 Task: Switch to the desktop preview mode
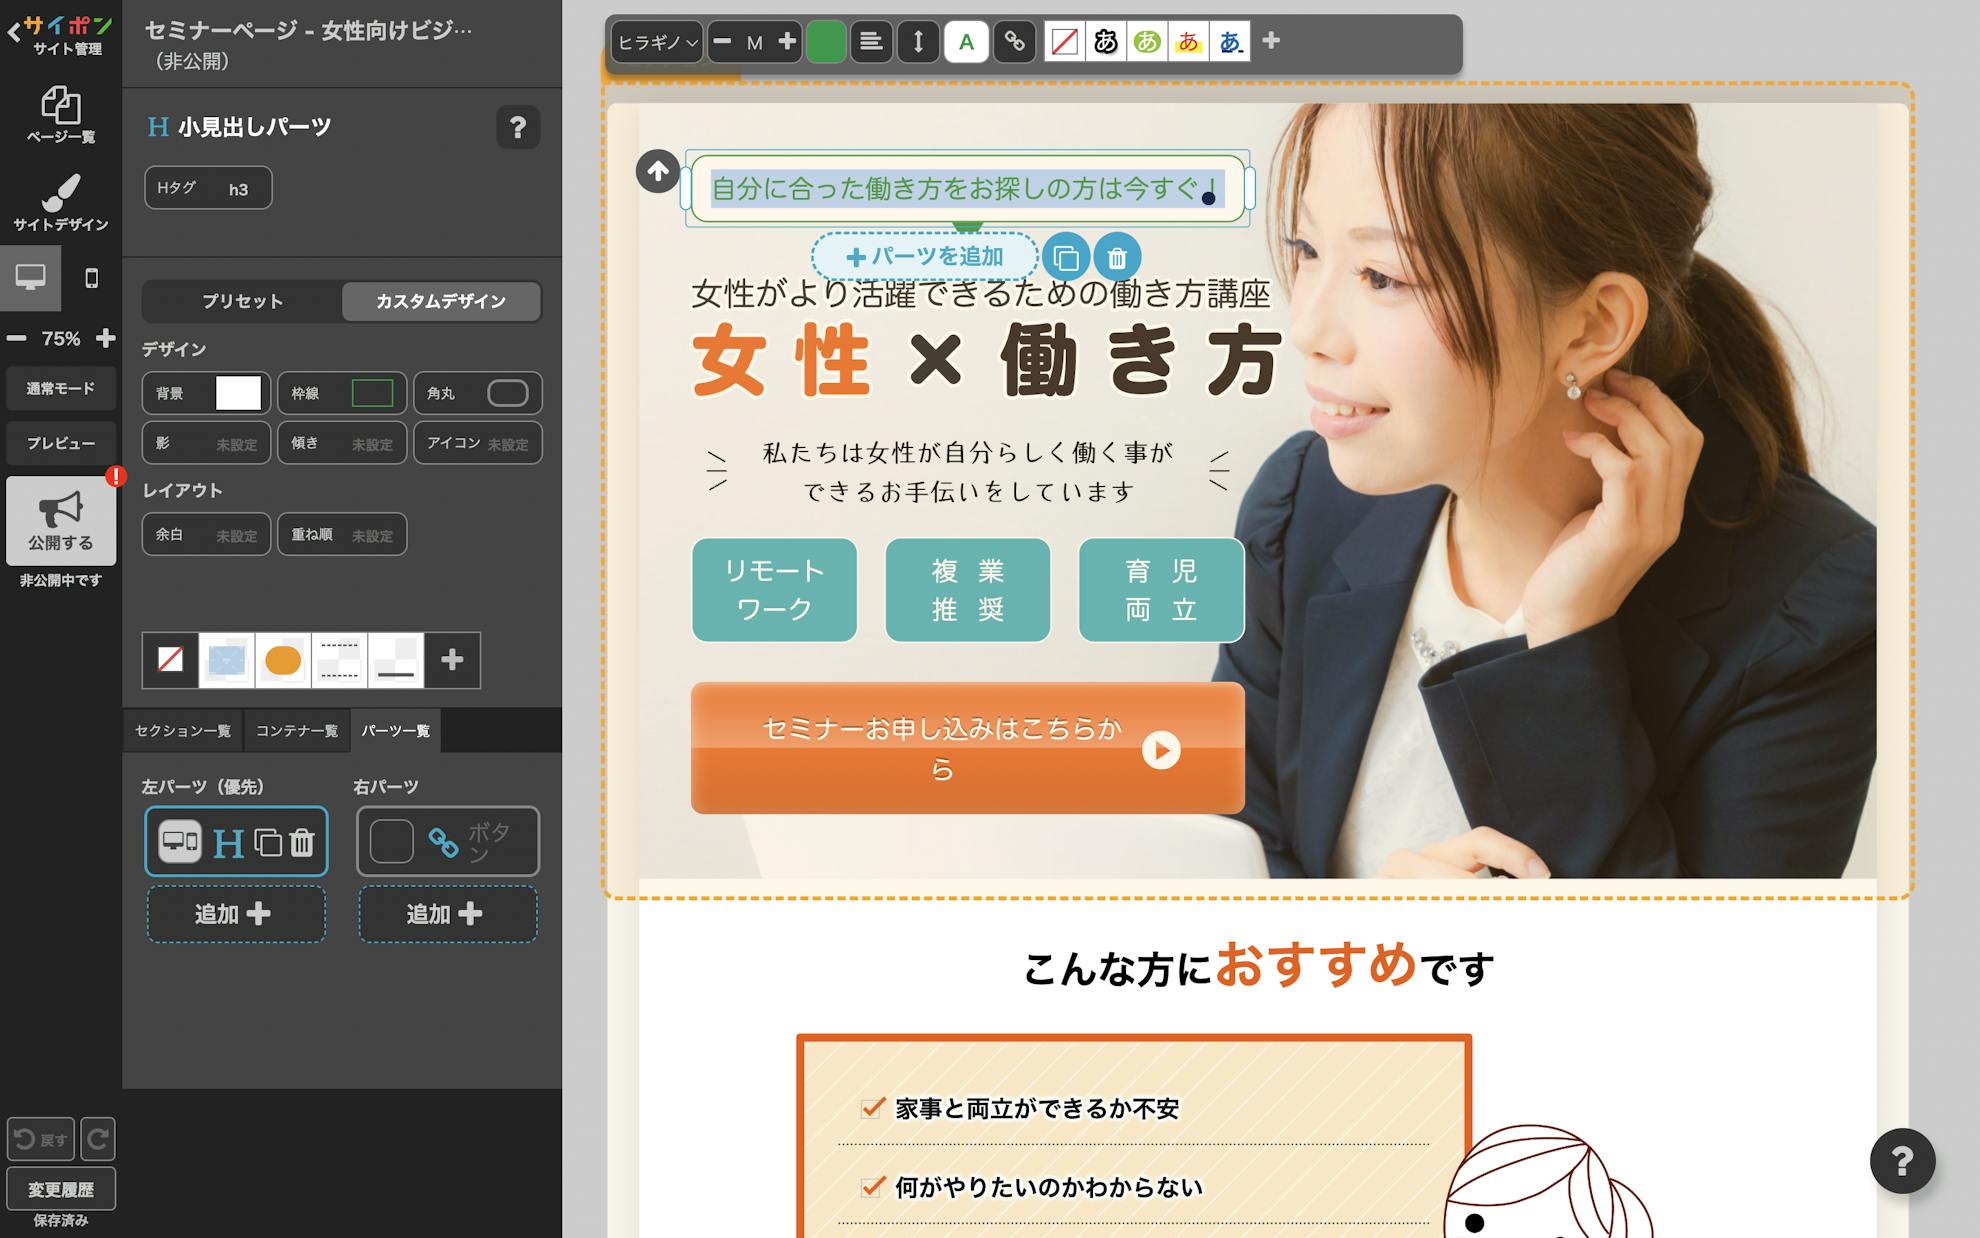click(x=30, y=278)
